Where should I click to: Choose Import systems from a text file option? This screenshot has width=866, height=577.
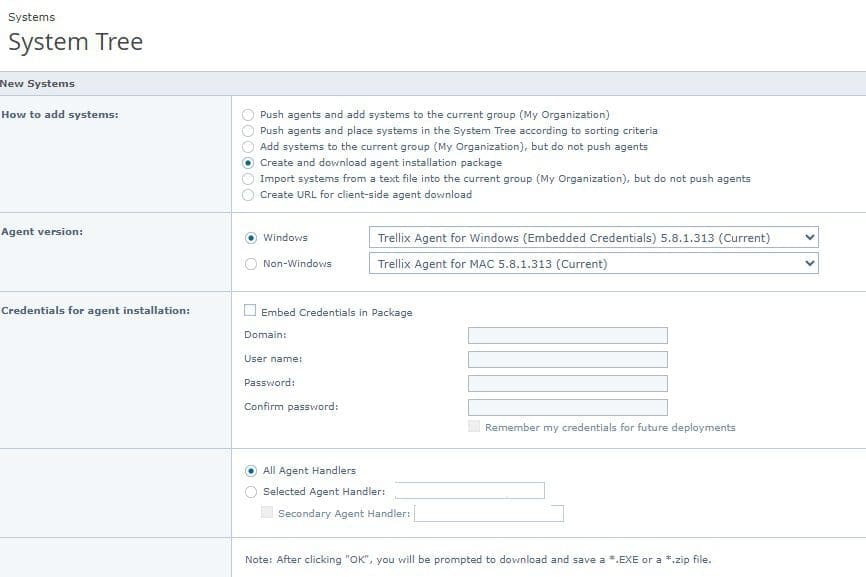coord(248,179)
